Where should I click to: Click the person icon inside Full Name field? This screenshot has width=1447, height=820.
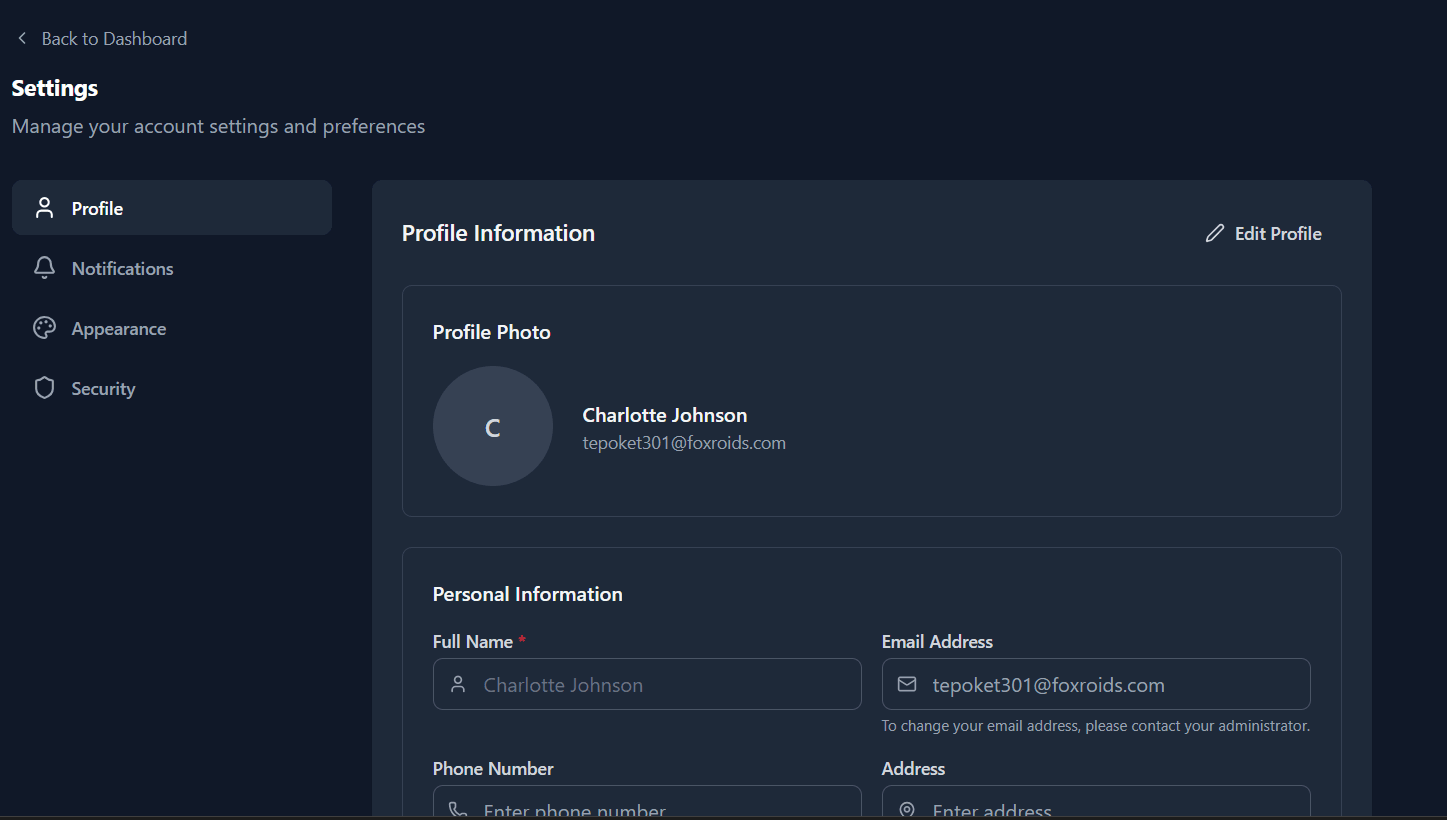(458, 684)
